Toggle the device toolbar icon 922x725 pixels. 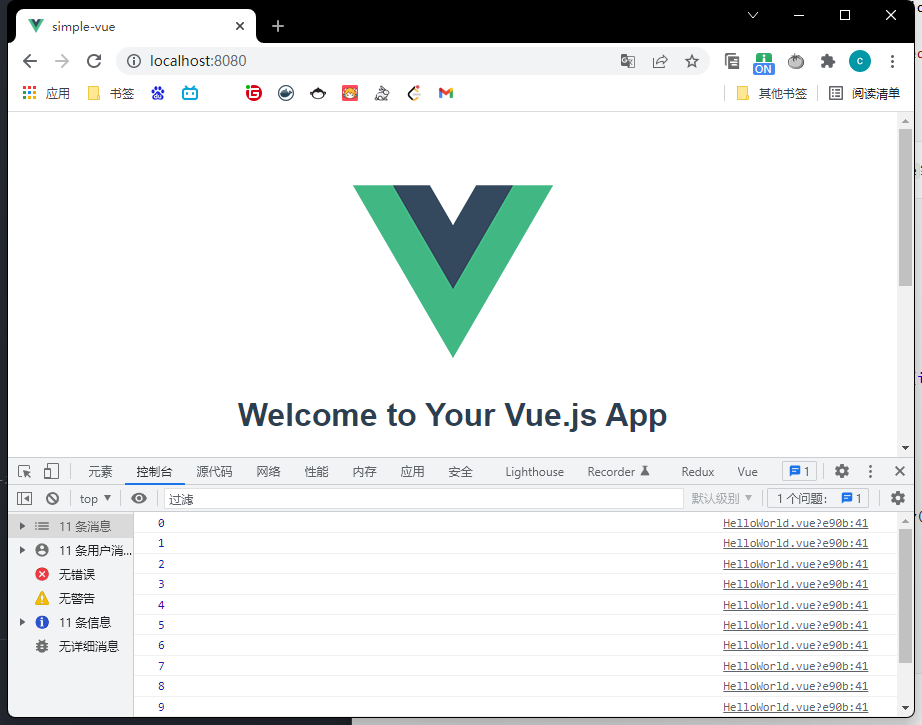(51, 472)
